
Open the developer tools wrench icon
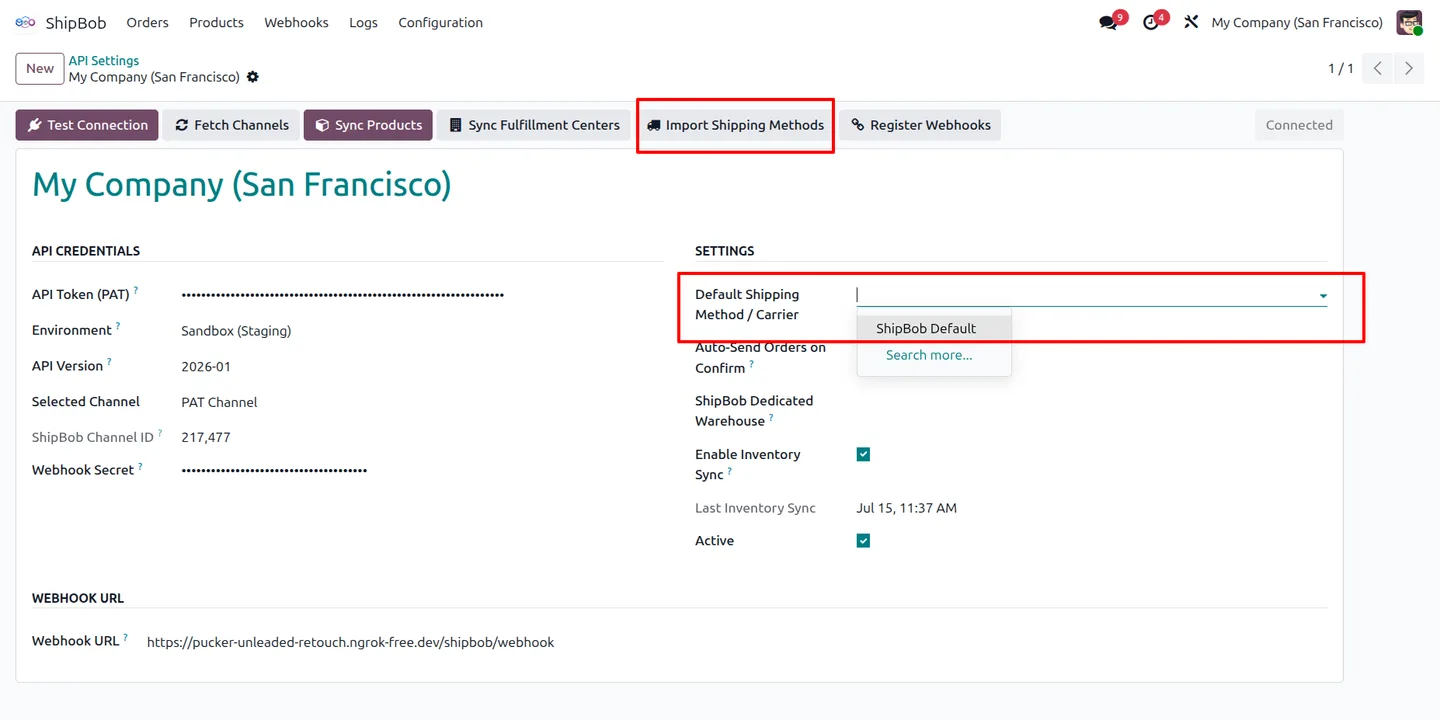pyautogui.click(x=1191, y=22)
